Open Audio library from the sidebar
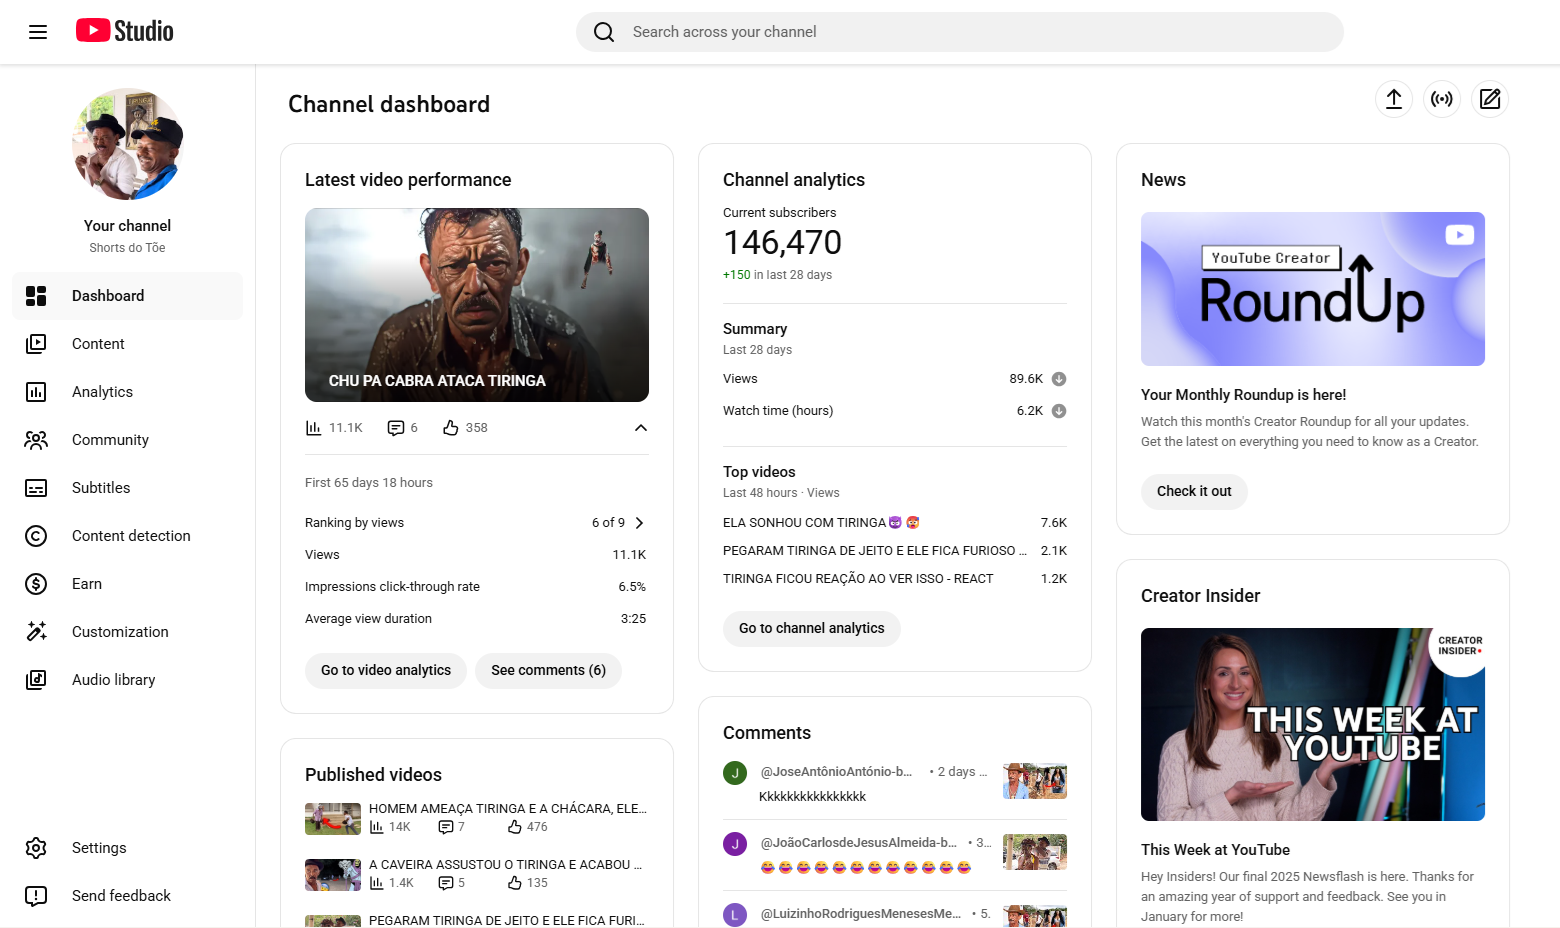This screenshot has width=1560, height=928. tap(113, 680)
